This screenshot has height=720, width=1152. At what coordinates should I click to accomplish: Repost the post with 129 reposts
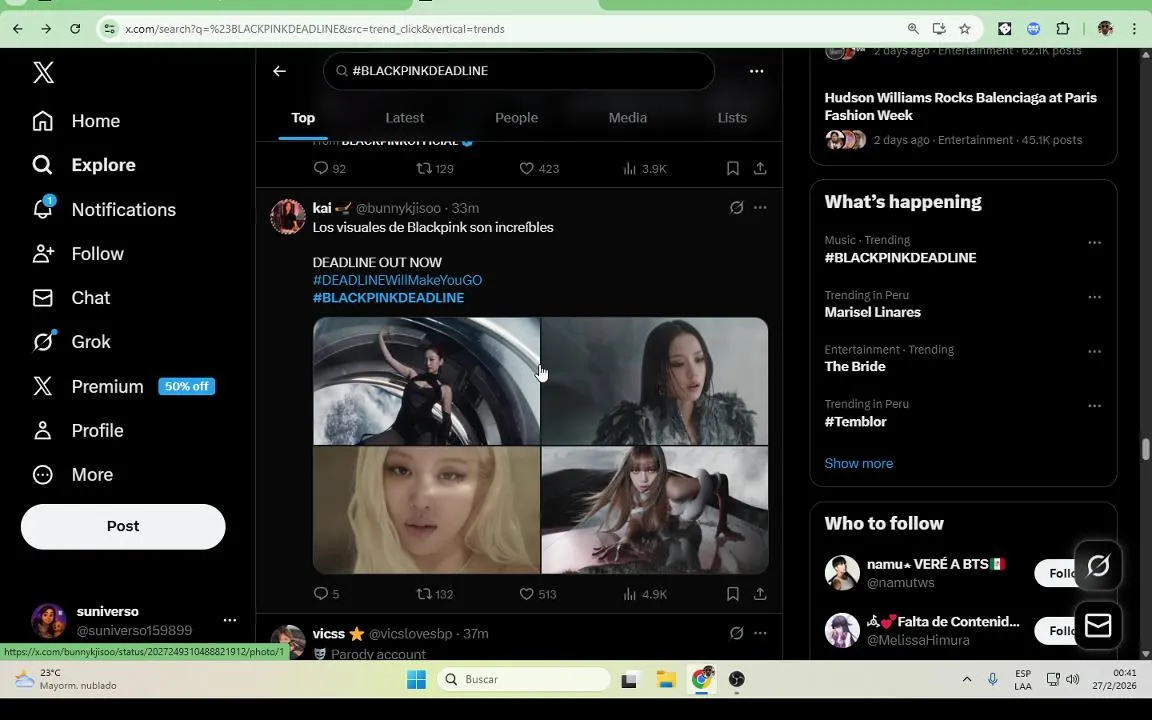coord(435,168)
